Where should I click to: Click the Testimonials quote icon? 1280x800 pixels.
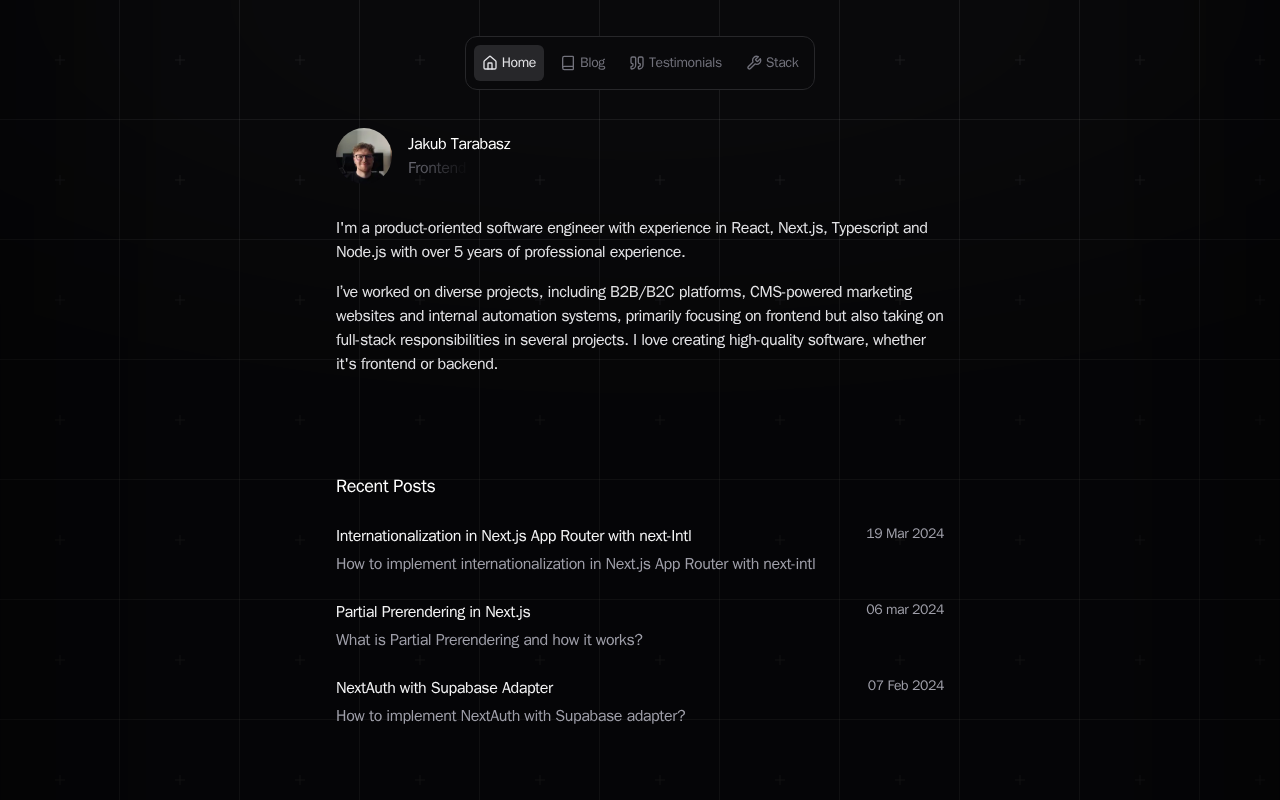[x=637, y=63]
